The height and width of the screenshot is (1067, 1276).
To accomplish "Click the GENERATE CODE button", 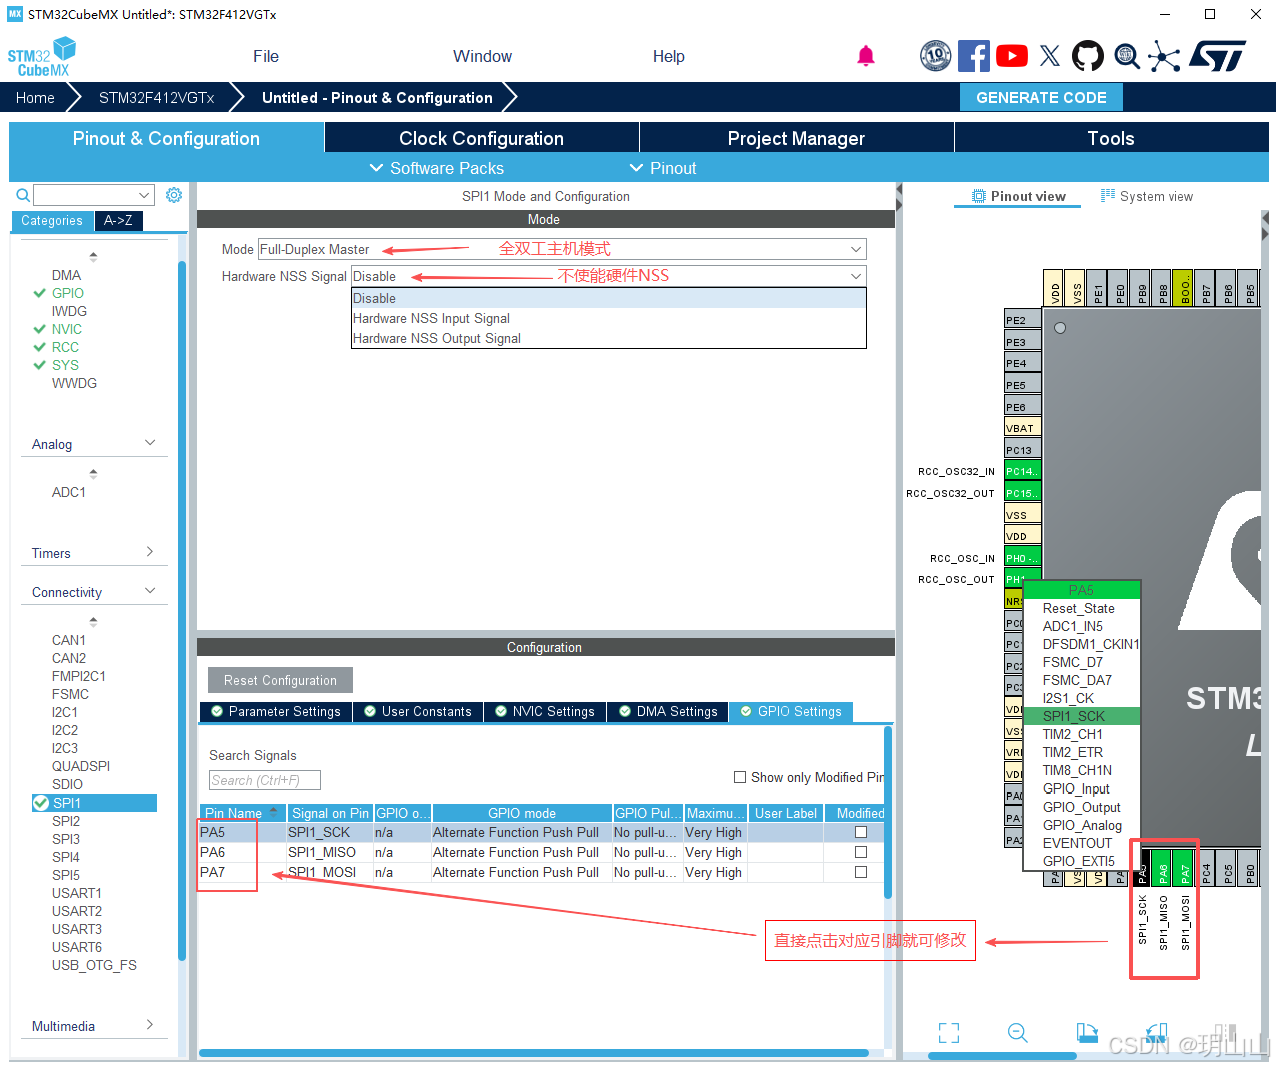I will tap(1041, 97).
